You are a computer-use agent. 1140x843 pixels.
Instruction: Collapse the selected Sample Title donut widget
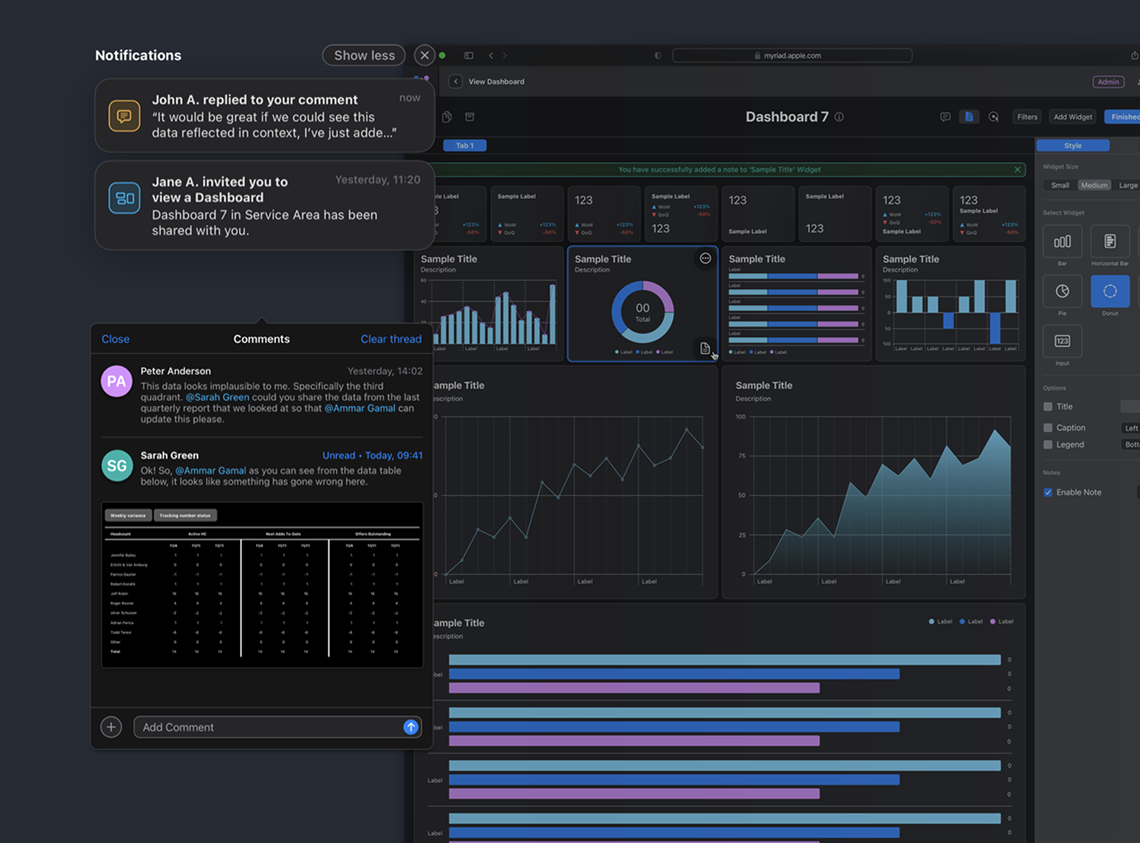[x=705, y=258]
